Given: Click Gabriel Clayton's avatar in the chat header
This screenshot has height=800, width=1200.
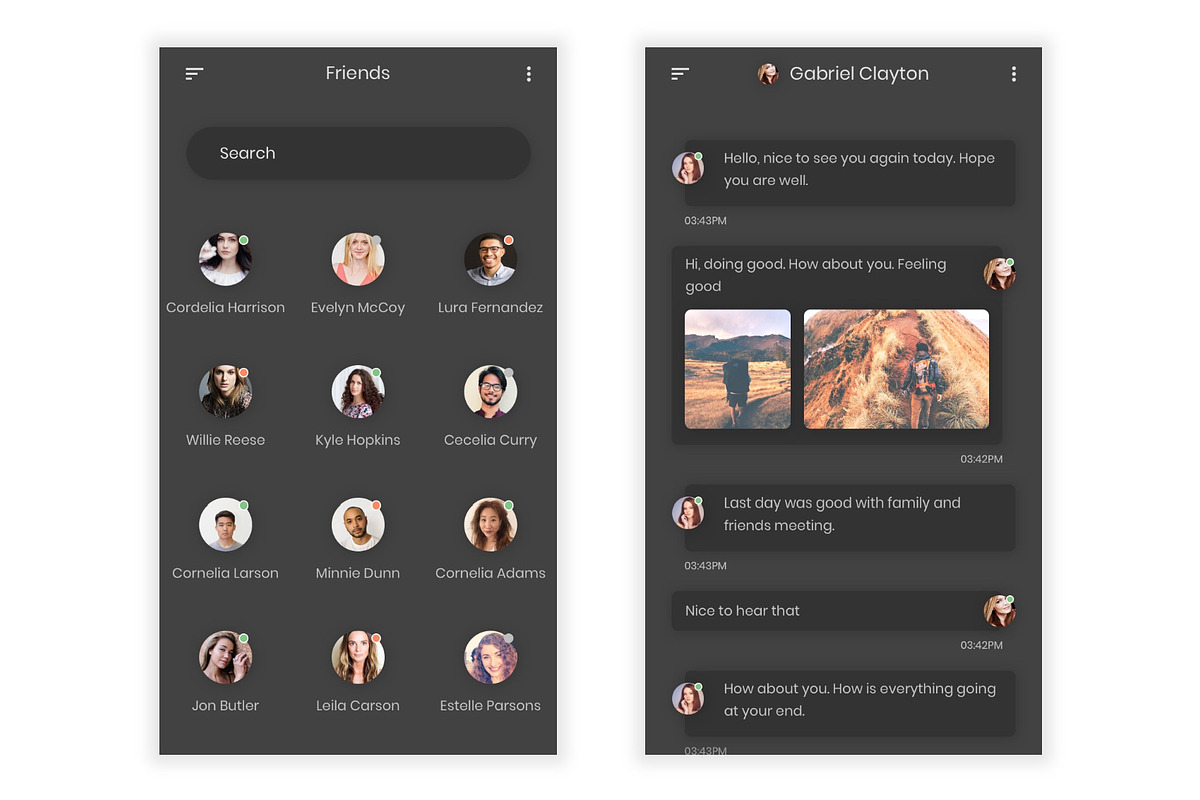Looking at the screenshot, I should point(767,73).
